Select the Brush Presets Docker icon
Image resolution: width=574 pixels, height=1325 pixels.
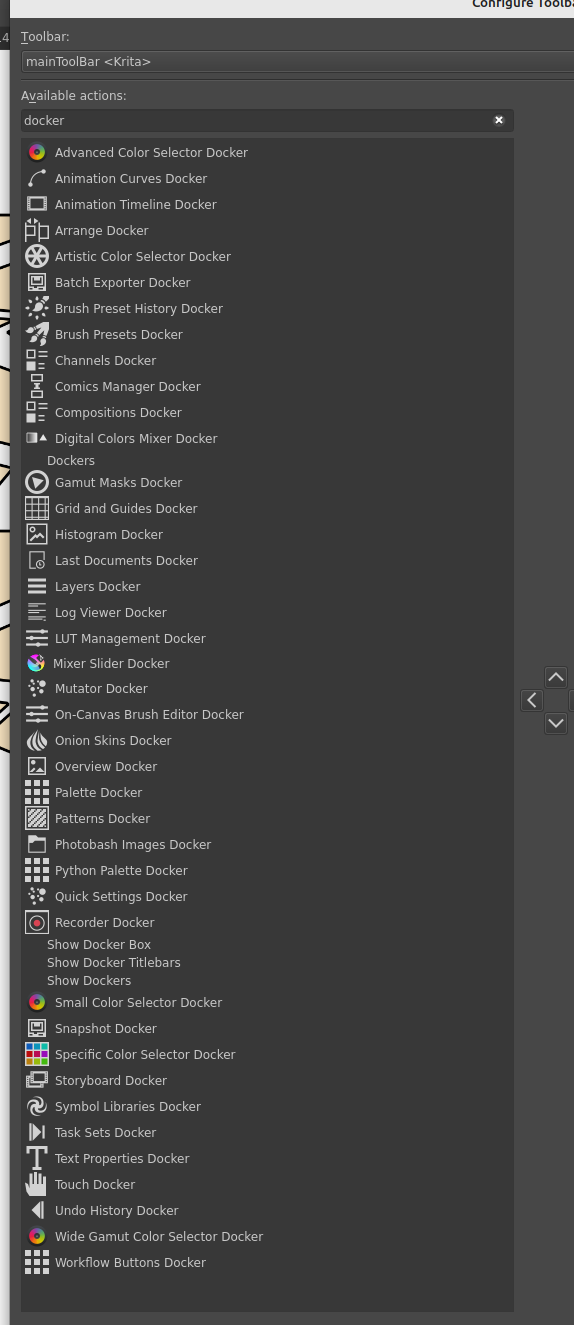37,335
